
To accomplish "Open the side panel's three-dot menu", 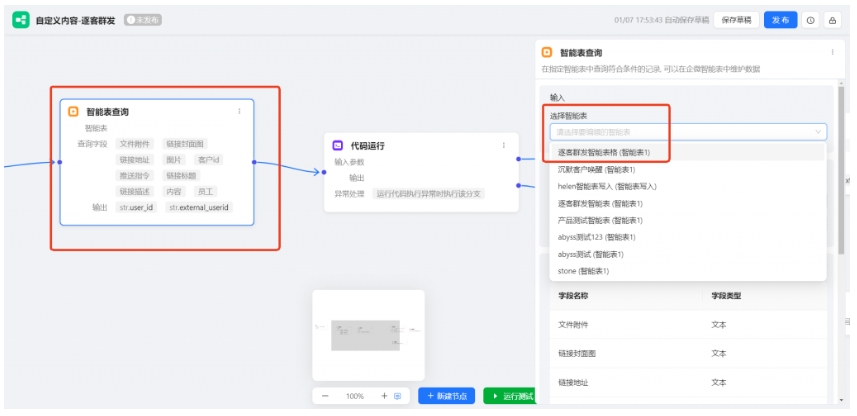I will point(832,52).
